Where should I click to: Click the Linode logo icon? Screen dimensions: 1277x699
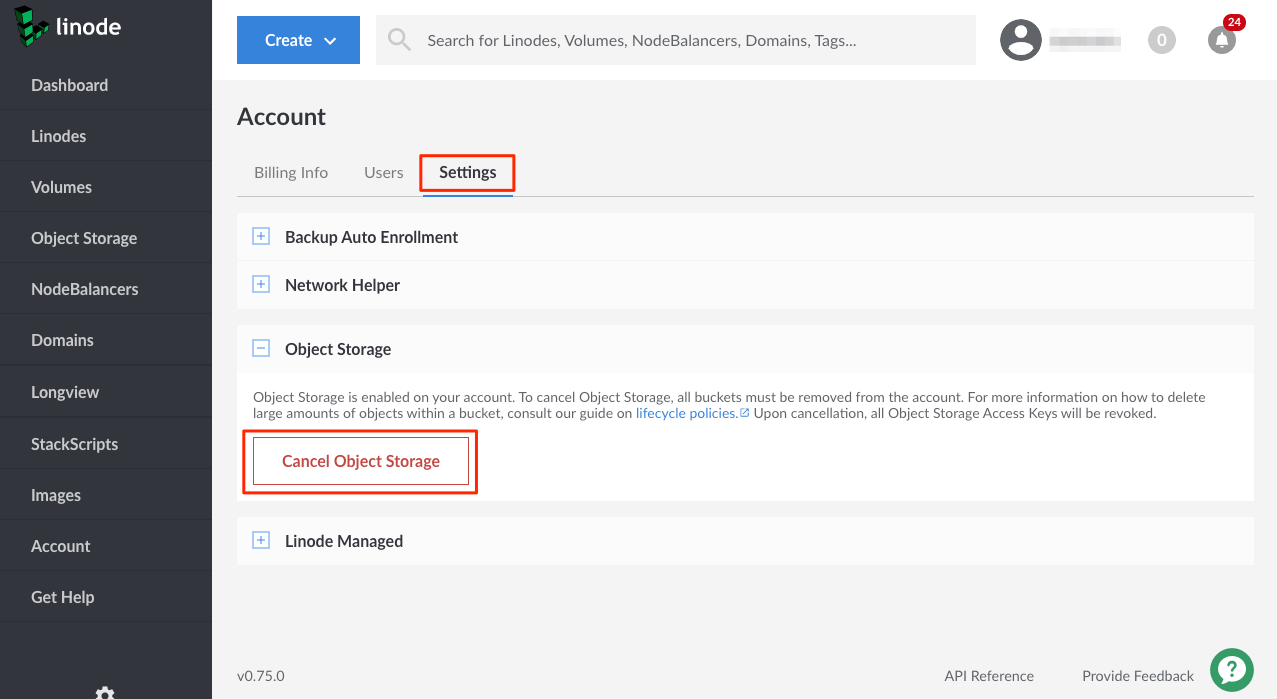[x=31, y=26]
